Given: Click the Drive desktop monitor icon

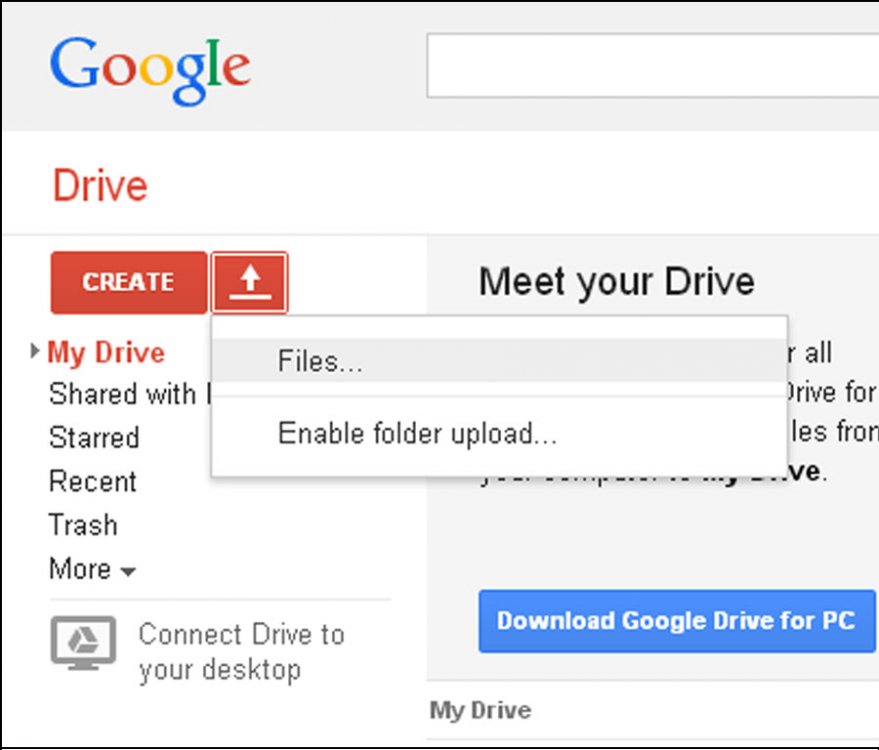Looking at the screenshot, I should (x=84, y=643).
